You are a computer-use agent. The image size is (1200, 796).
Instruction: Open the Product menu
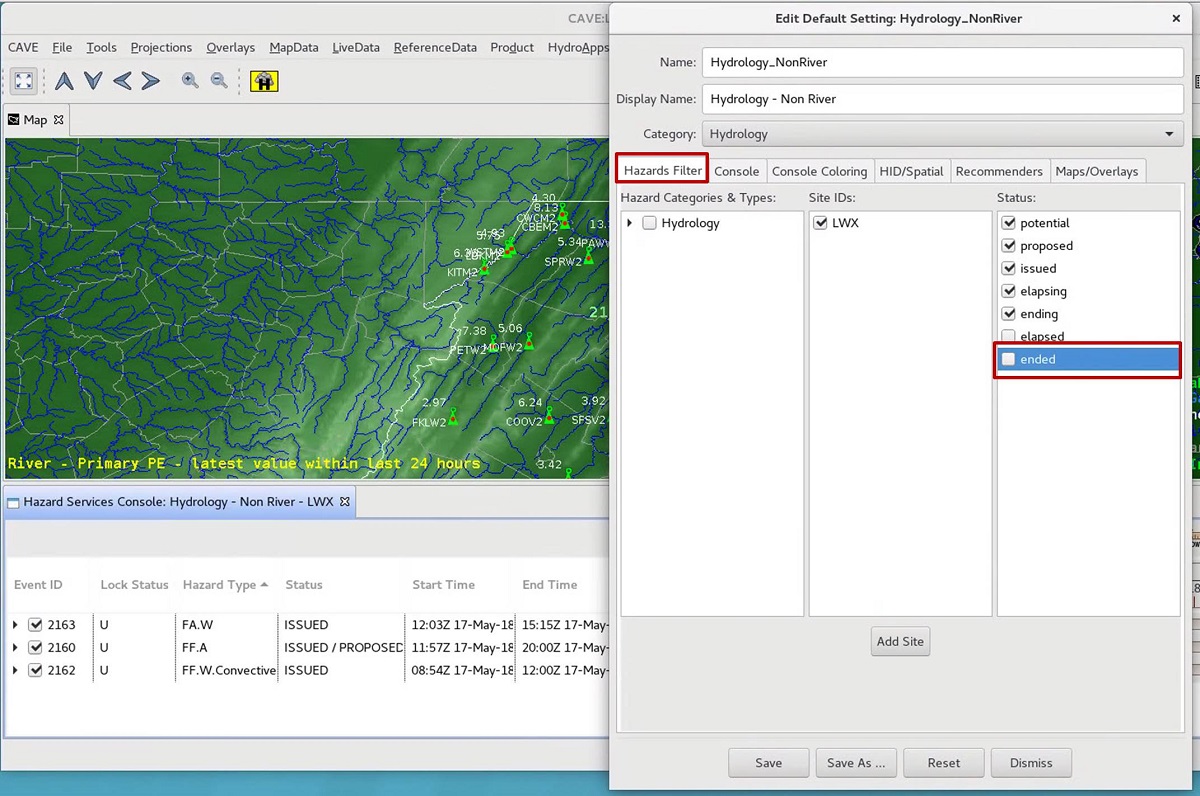click(x=512, y=47)
